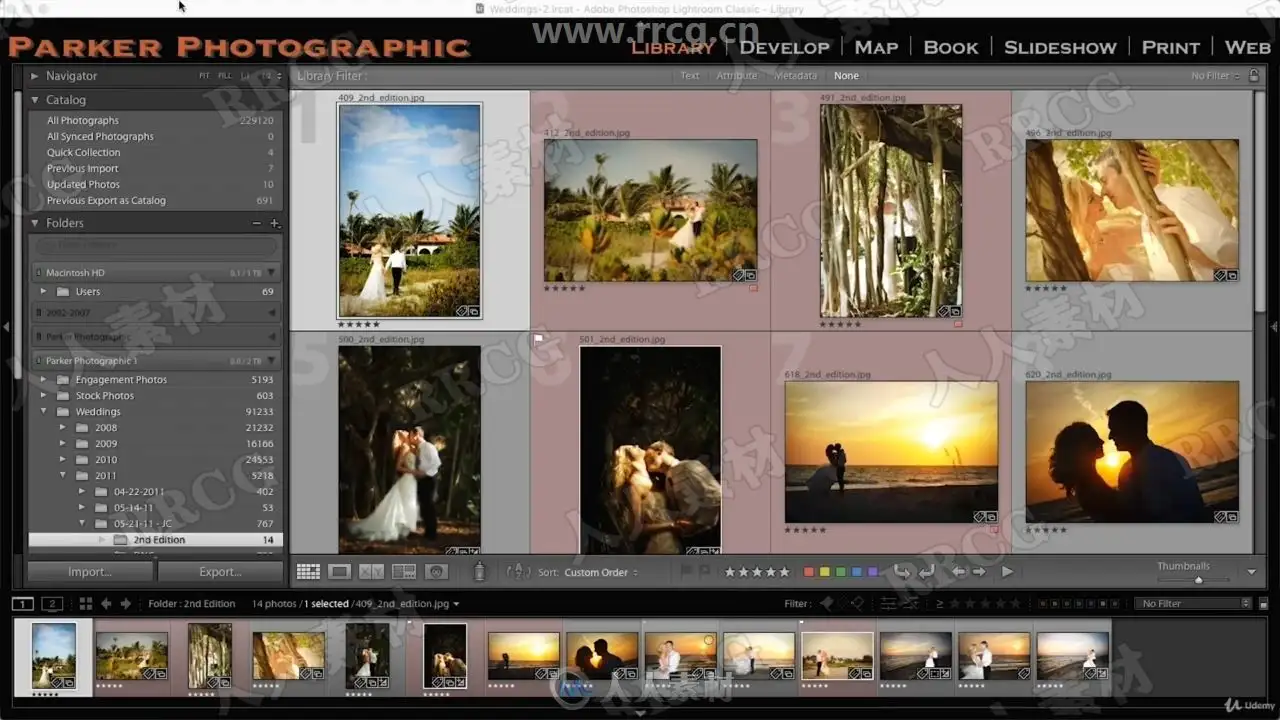Switch to Loupe view in the toolbar
1280x720 pixels.
click(x=340, y=572)
